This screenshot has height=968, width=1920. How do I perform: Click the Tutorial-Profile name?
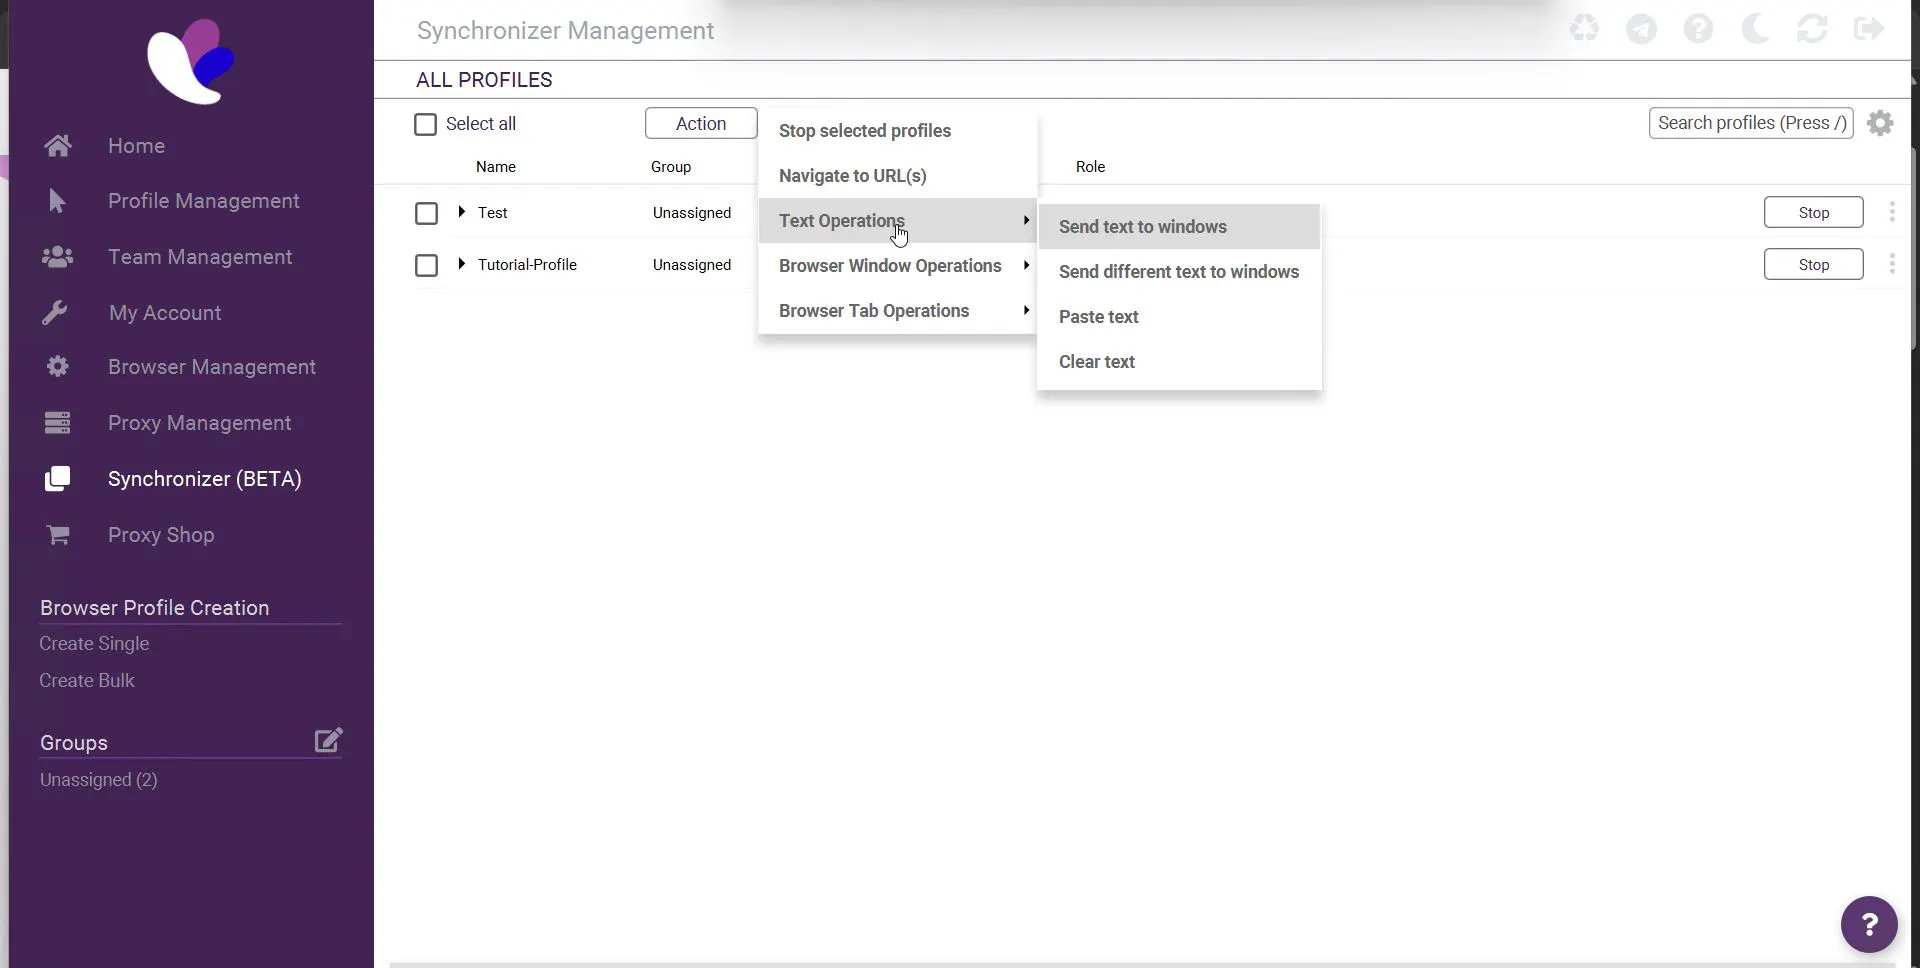(x=527, y=265)
